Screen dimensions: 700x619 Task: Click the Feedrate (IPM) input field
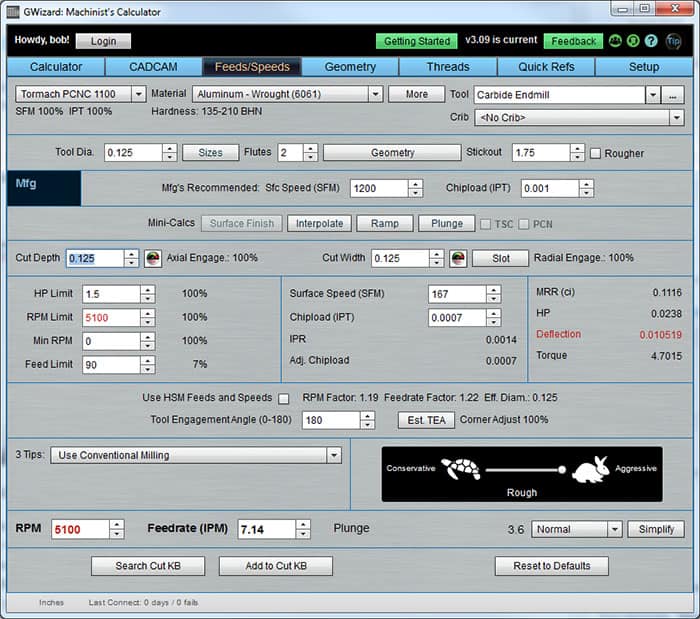(x=265, y=529)
